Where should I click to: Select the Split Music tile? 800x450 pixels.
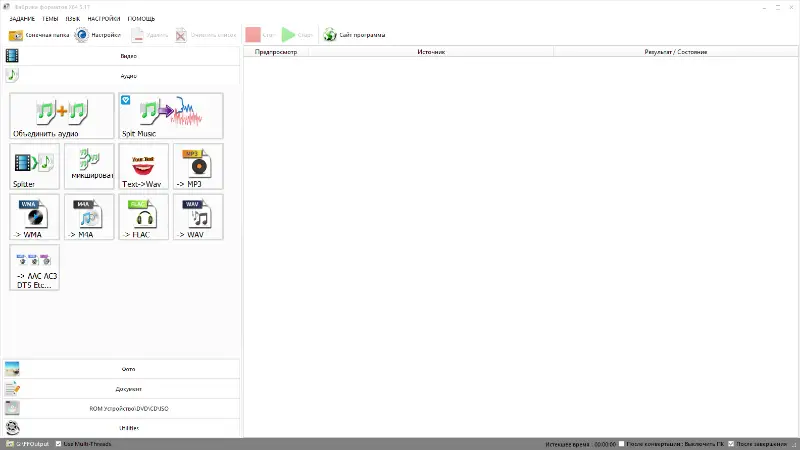pos(171,116)
